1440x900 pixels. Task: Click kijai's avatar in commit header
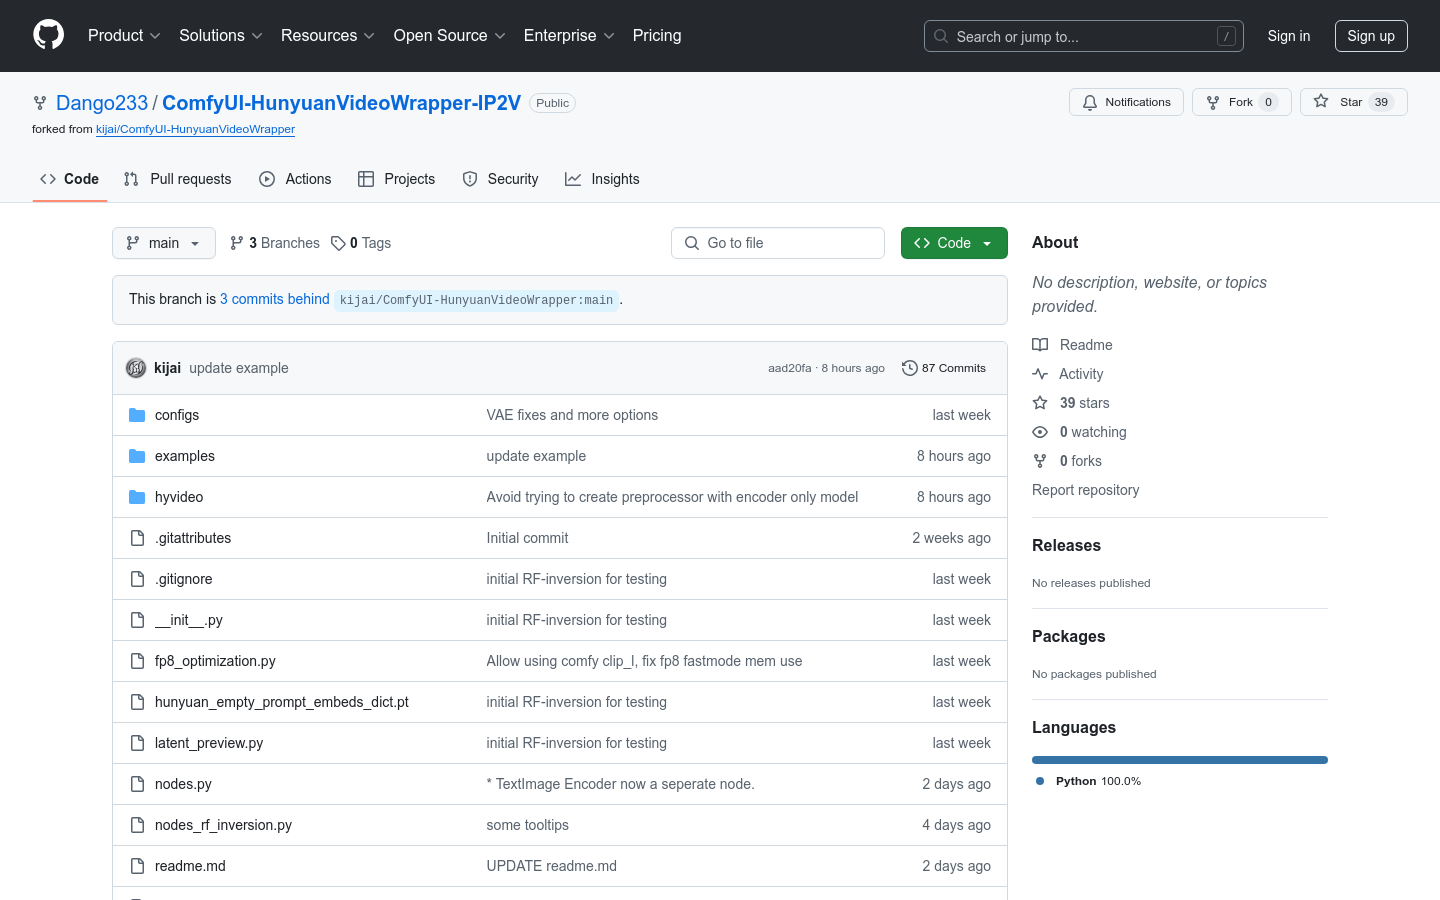(136, 368)
